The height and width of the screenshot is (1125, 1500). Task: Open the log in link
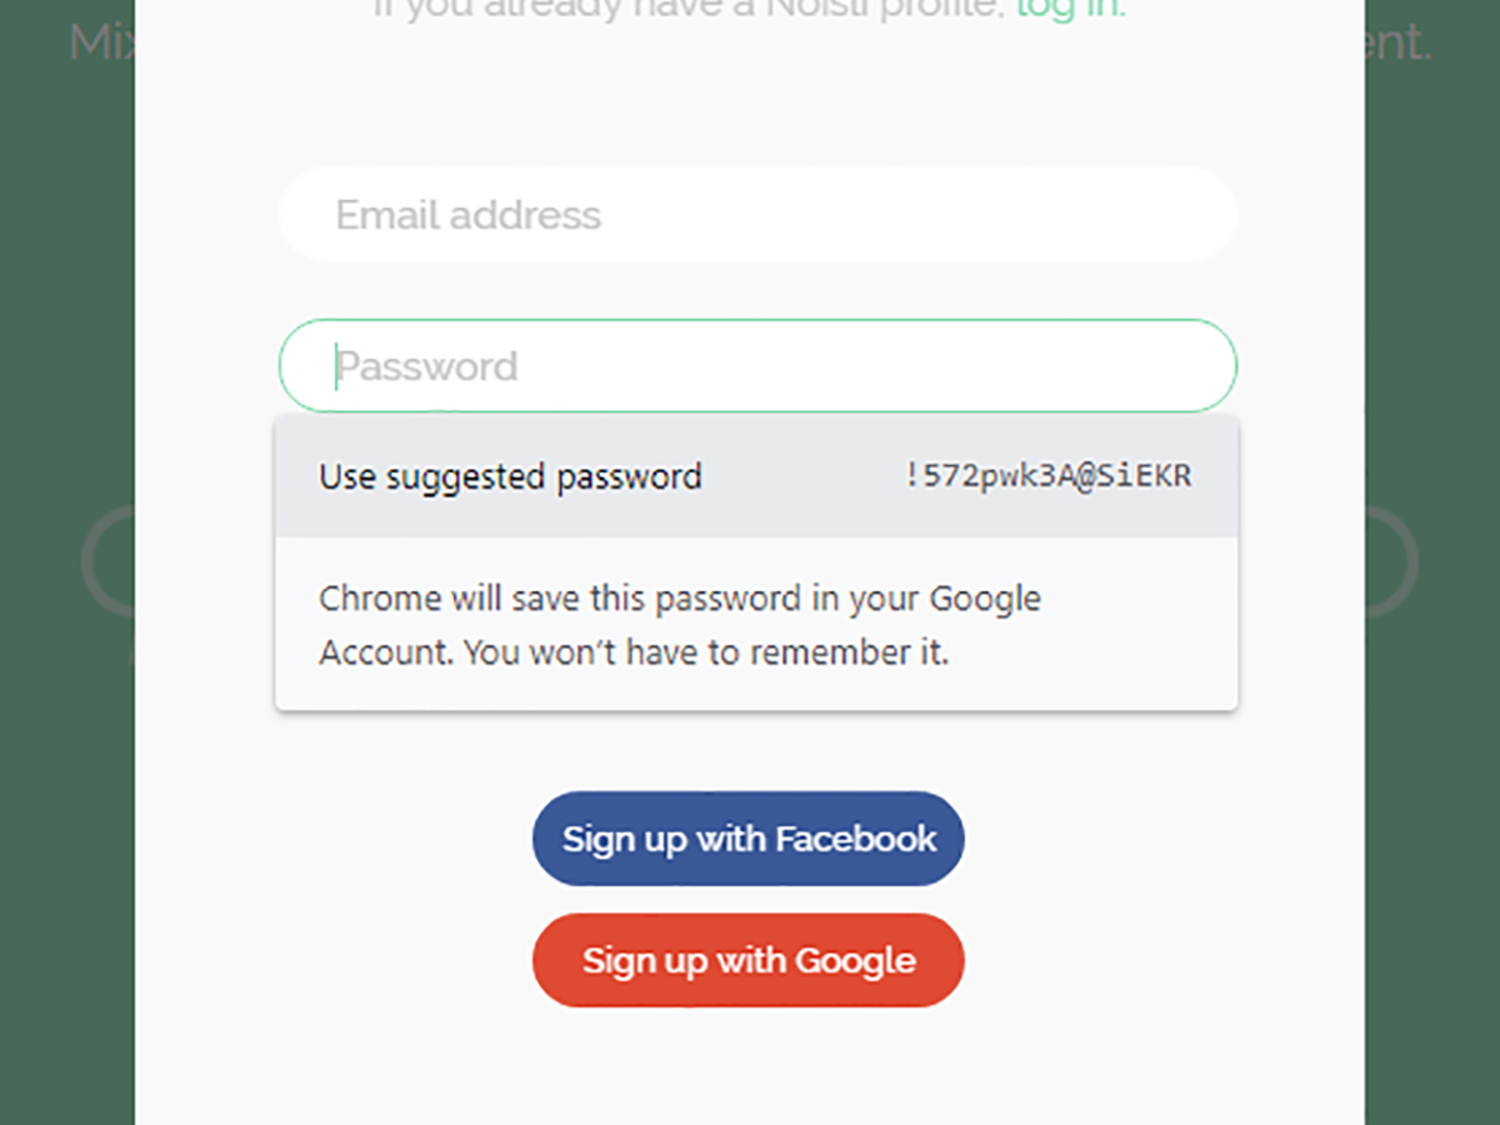tap(1070, 10)
